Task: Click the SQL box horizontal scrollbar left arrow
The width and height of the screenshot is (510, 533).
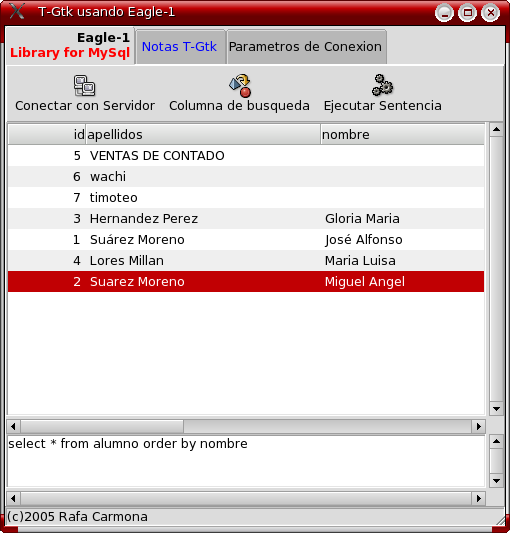Action: 14,498
